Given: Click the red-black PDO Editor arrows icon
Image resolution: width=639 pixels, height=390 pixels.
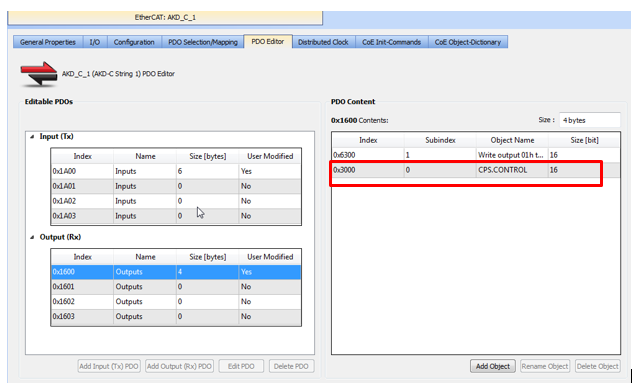Looking at the screenshot, I should click(39, 74).
